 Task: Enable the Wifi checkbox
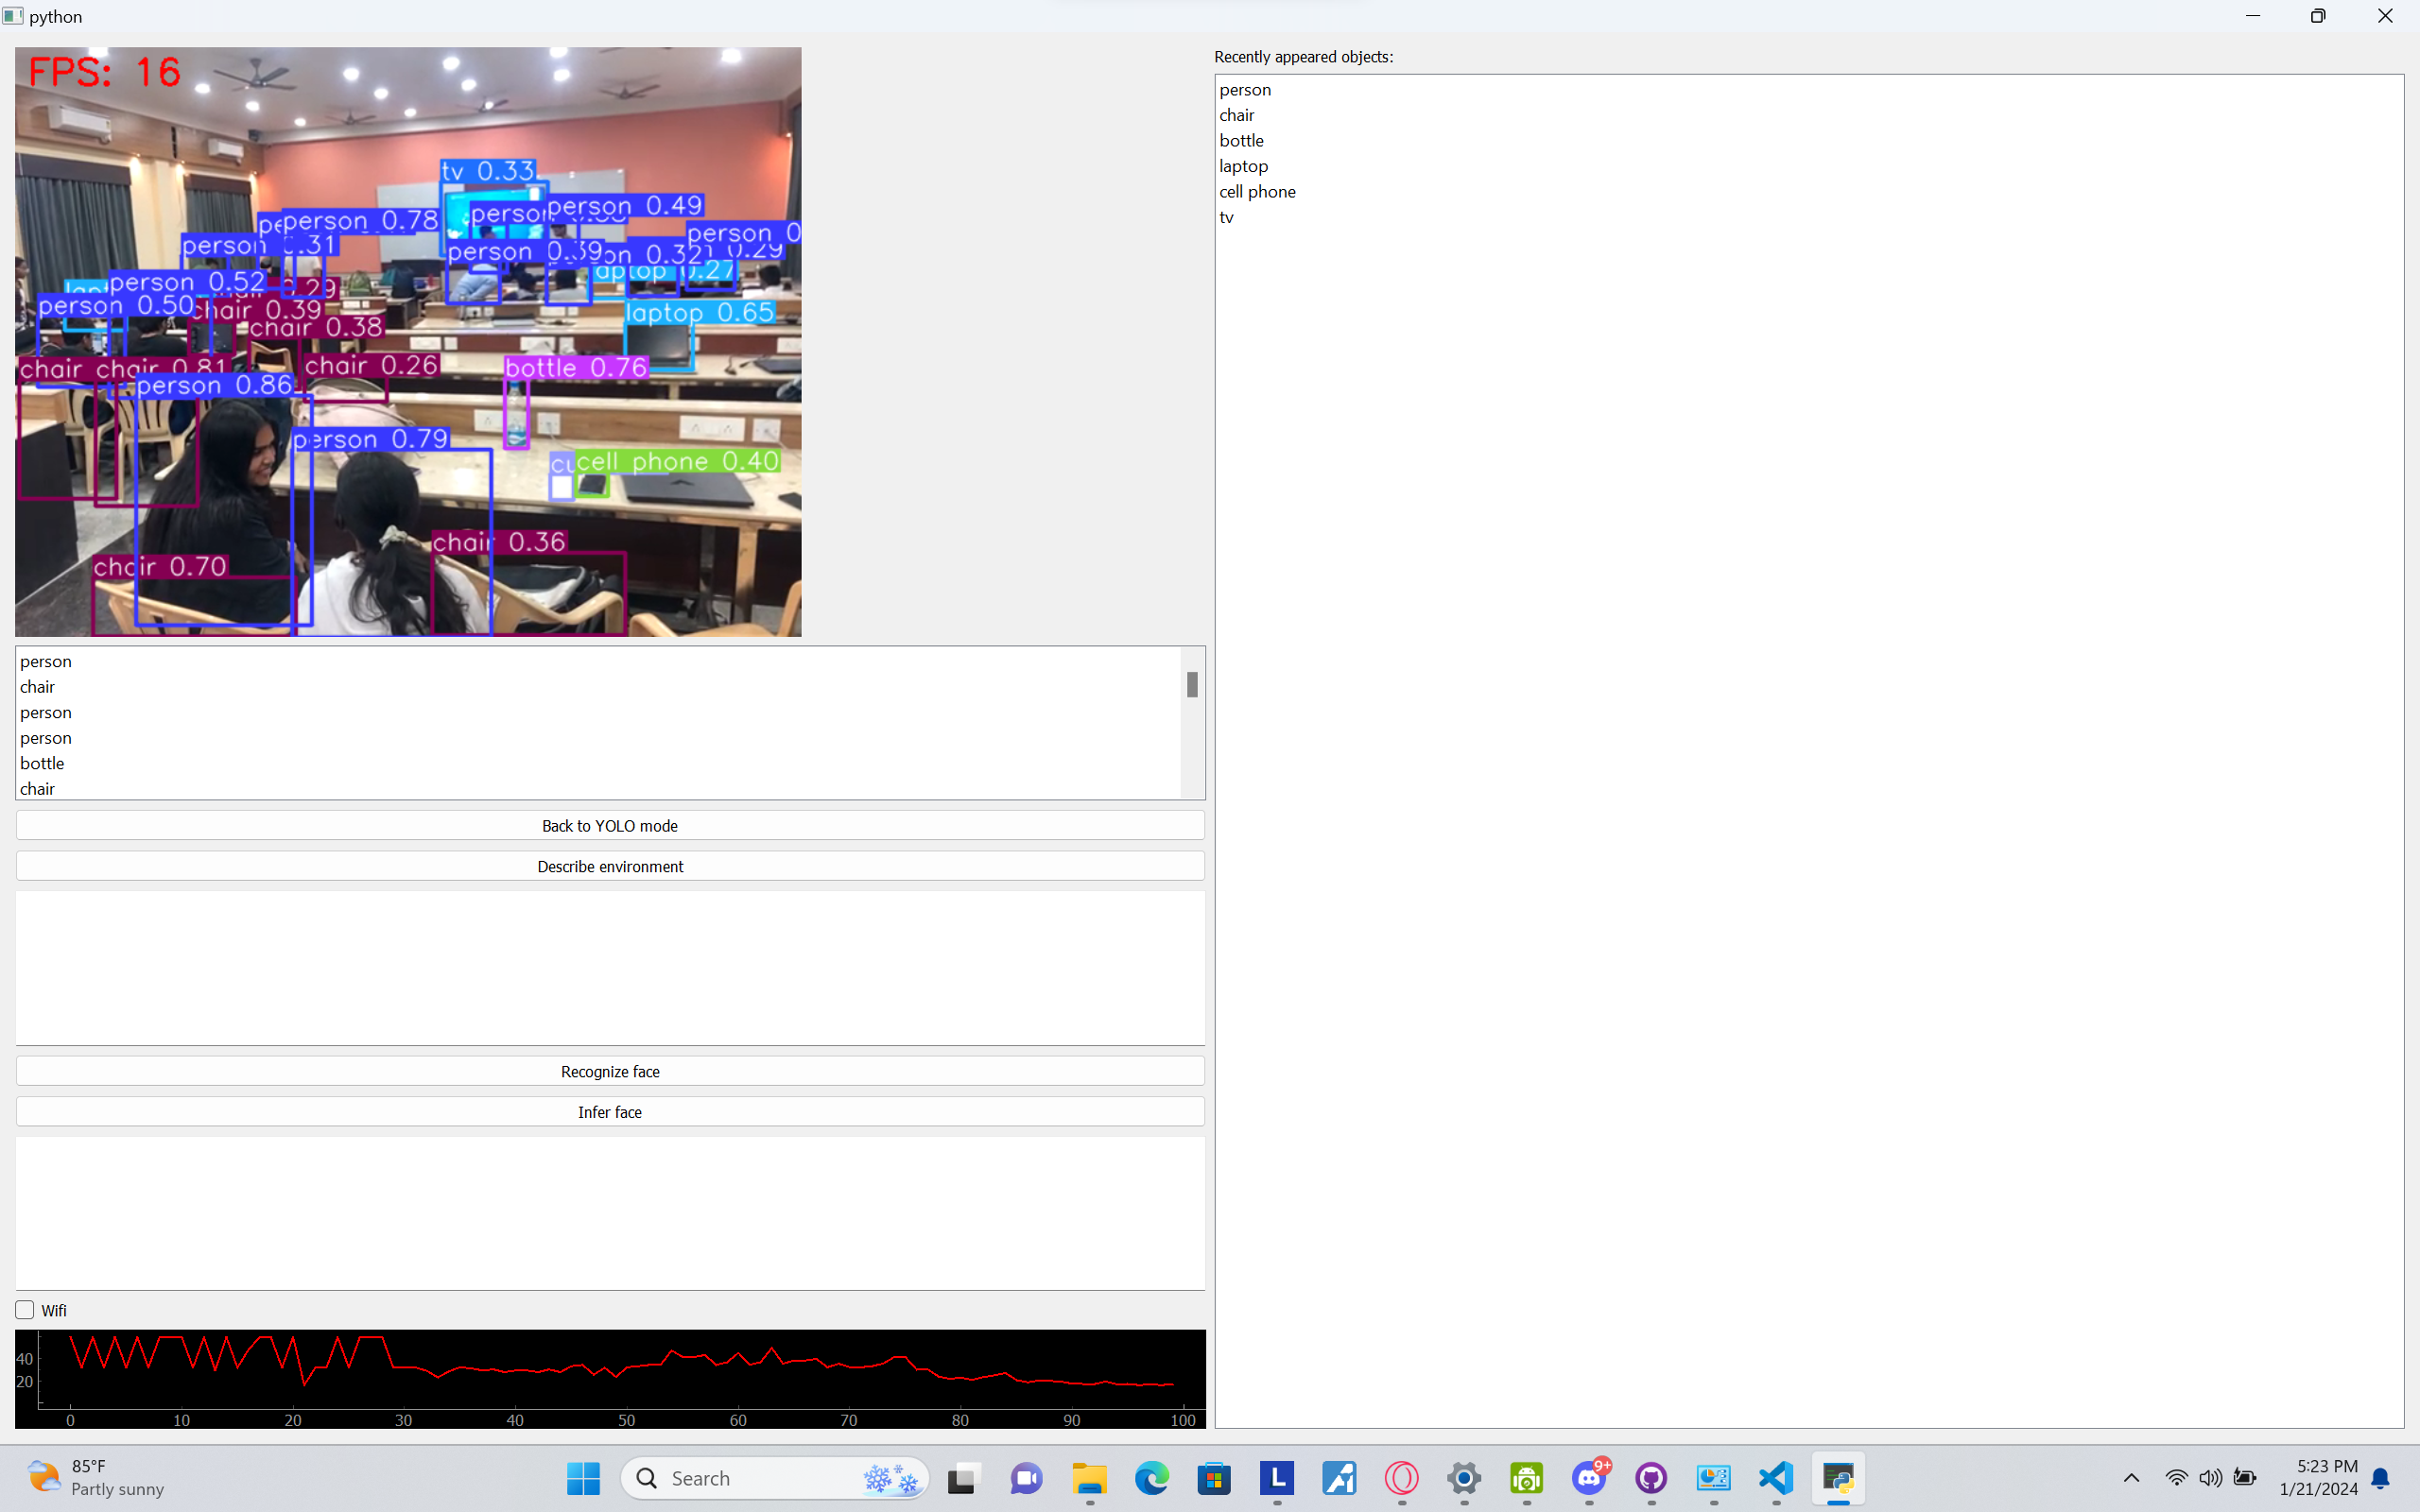(x=25, y=1310)
